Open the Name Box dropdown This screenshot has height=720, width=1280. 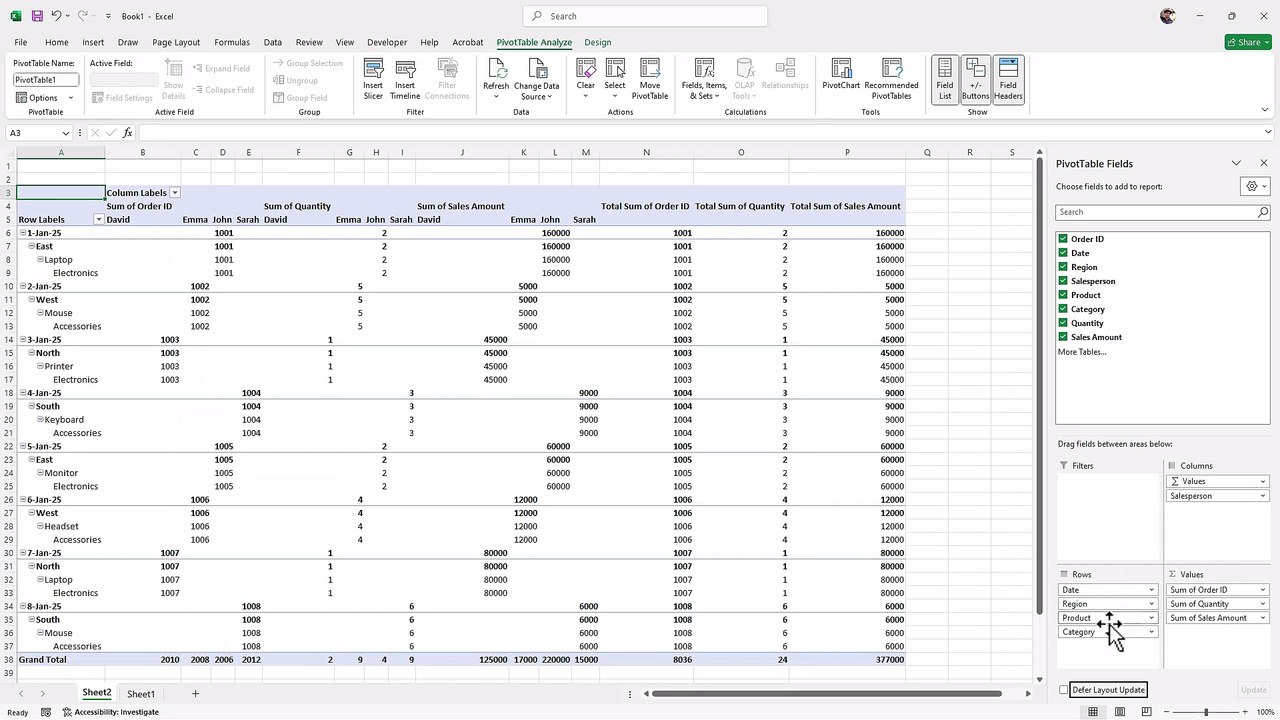(x=66, y=133)
